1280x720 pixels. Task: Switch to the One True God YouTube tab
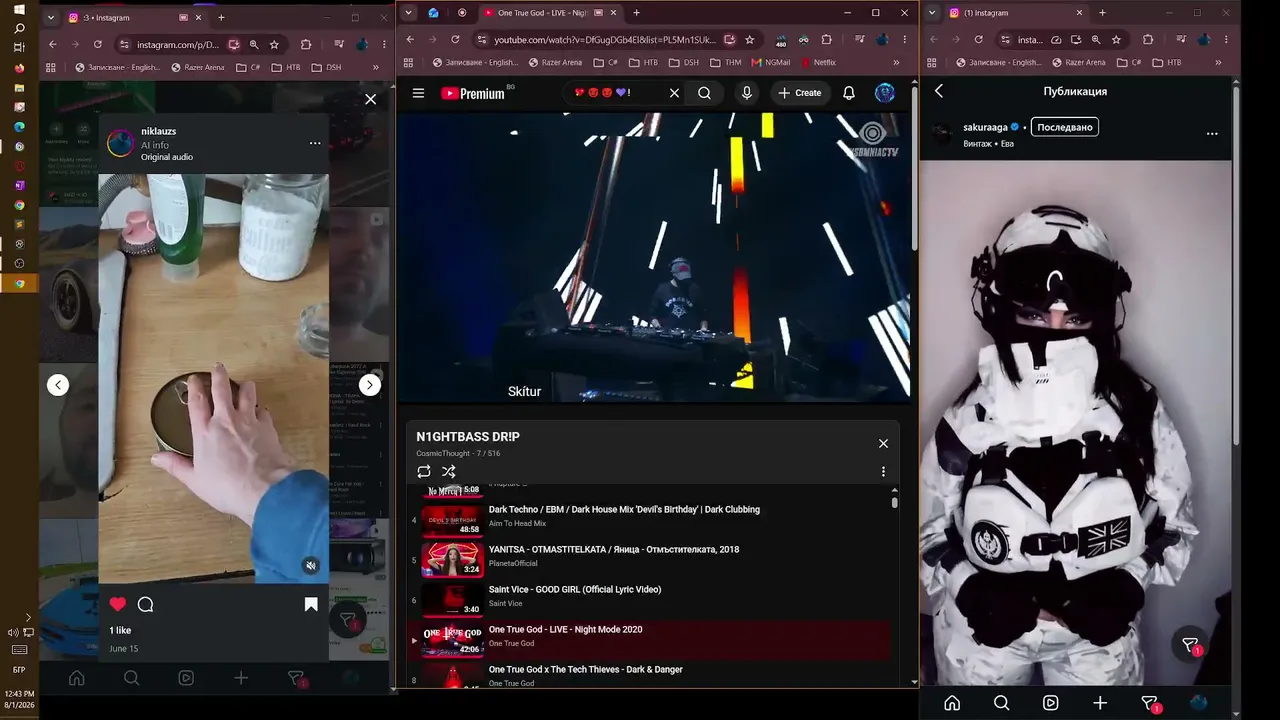(543, 13)
